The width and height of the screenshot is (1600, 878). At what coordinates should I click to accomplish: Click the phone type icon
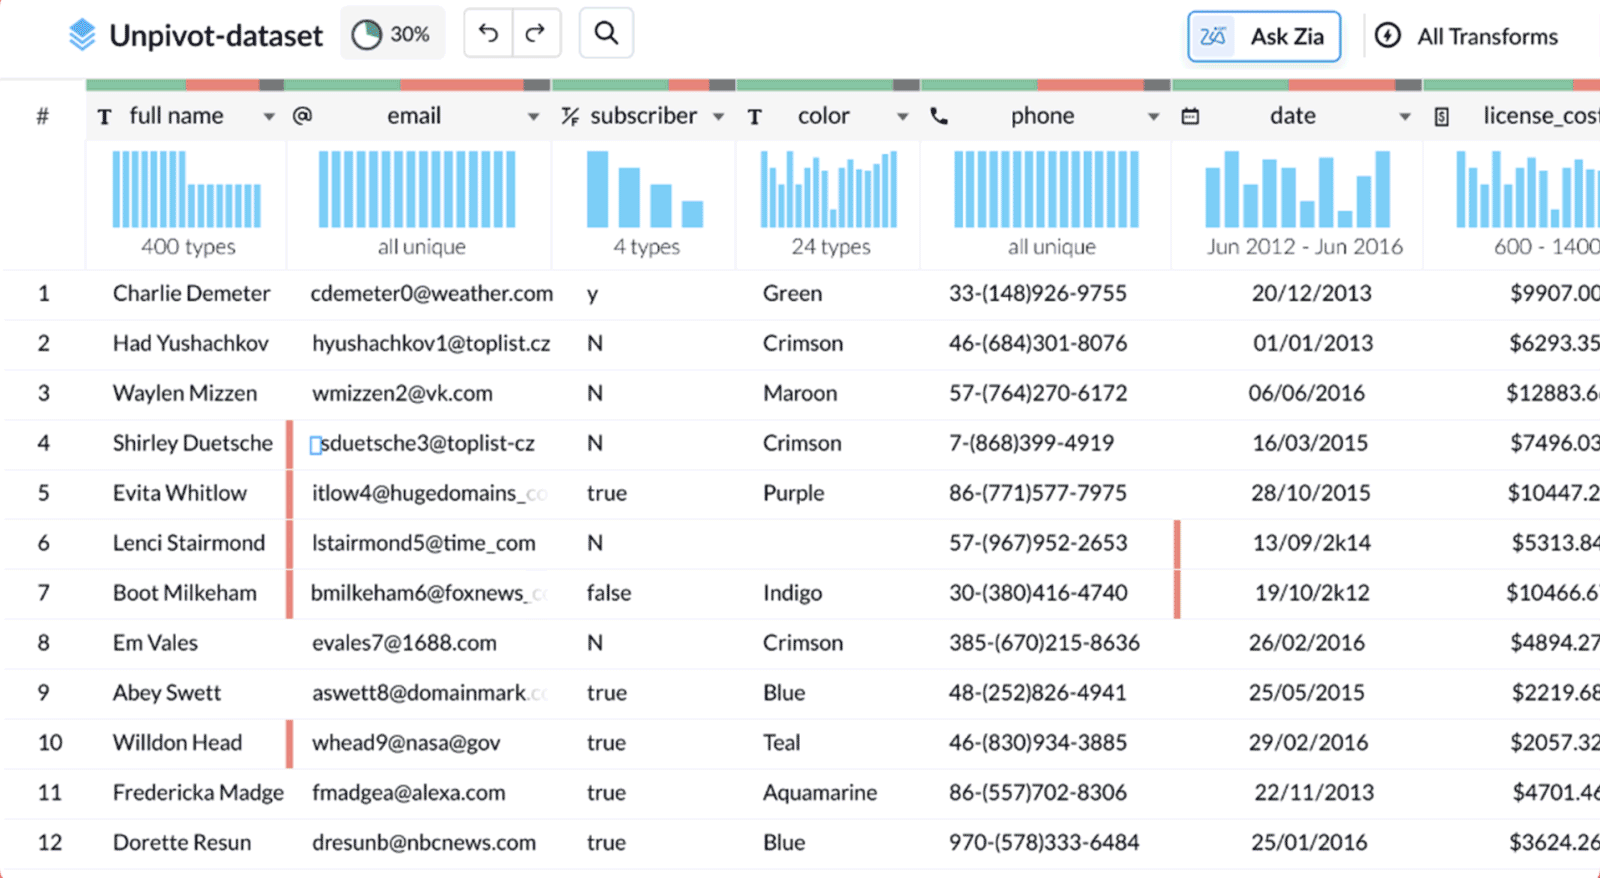tap(939, 116)
